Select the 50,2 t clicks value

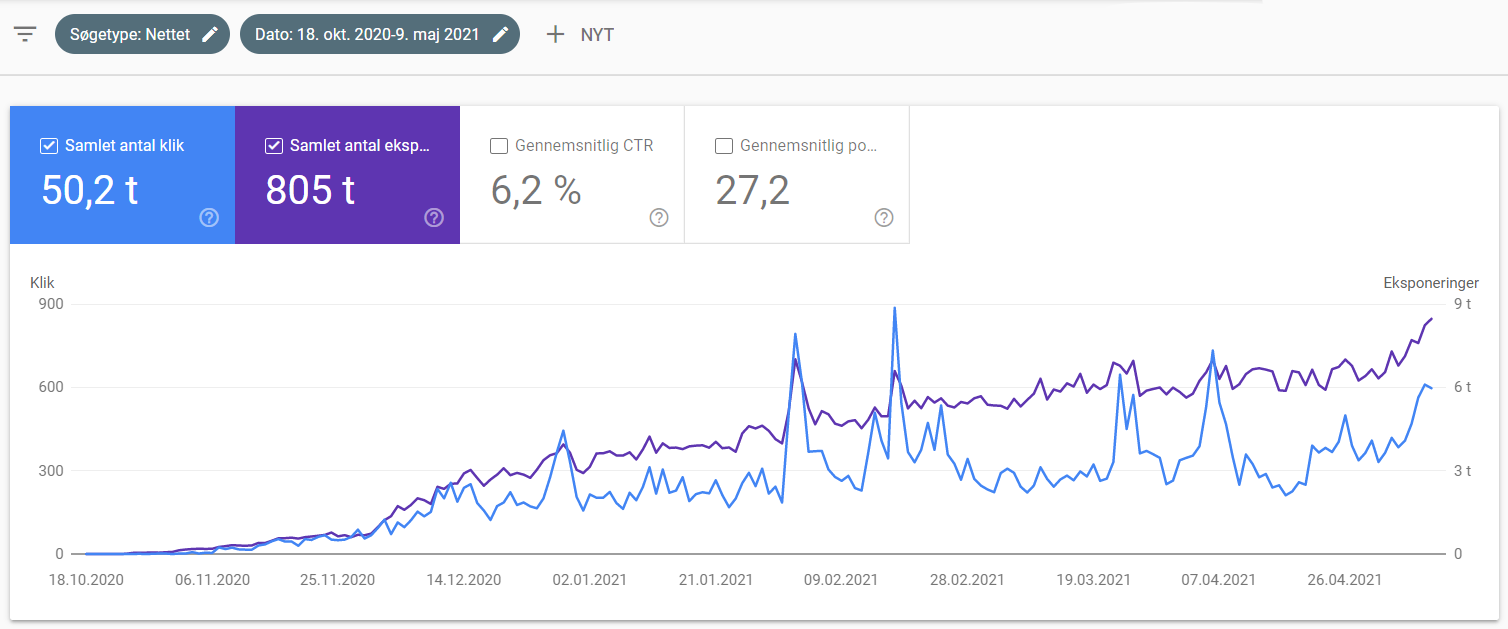pos(90,189)
